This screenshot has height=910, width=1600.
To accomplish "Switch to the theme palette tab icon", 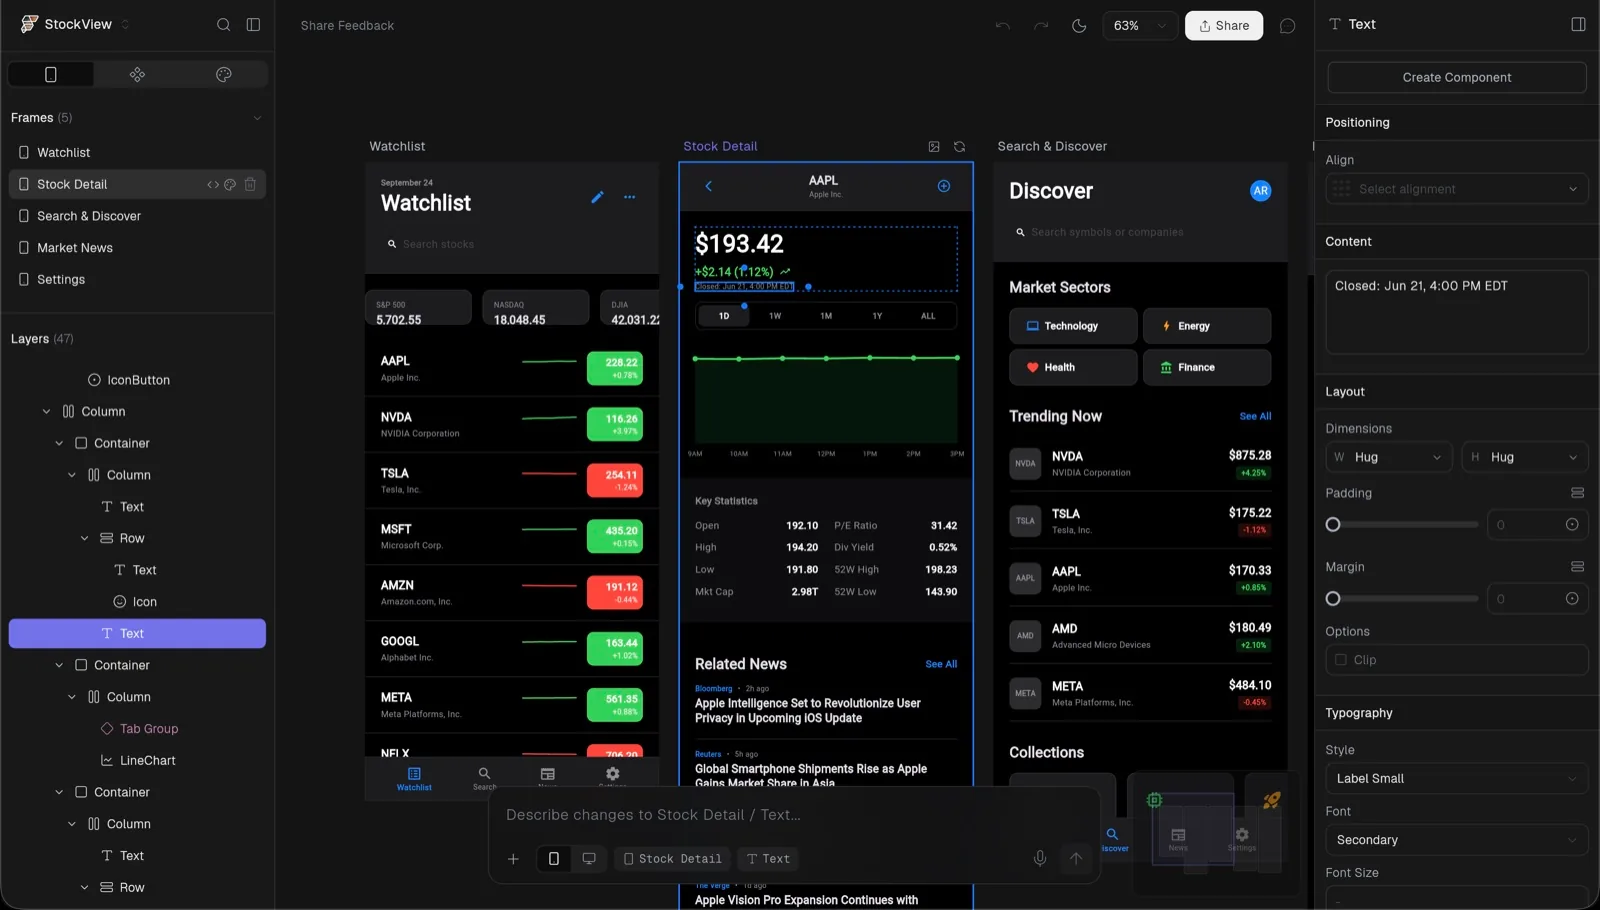I will point(224,74).
